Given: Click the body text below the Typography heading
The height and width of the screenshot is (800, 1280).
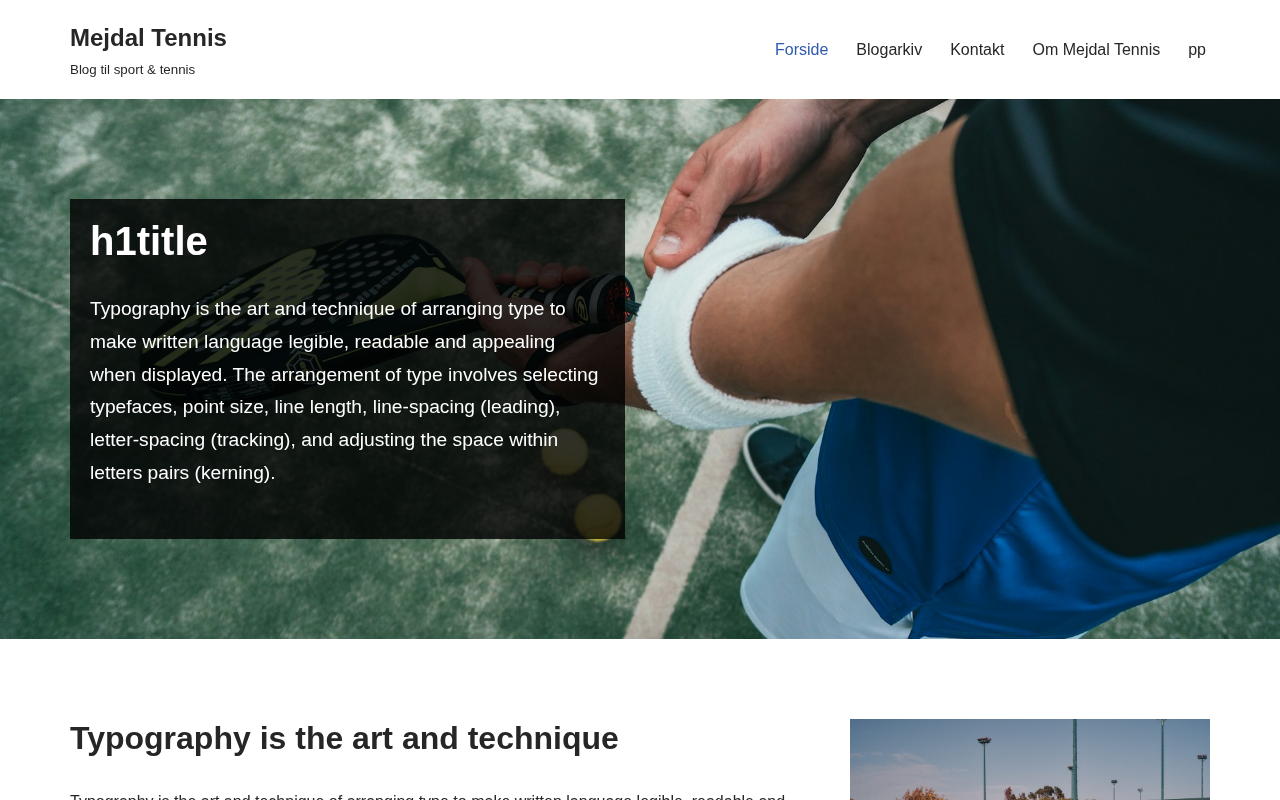Looking at the screenshot, I should tap(428, 796).
